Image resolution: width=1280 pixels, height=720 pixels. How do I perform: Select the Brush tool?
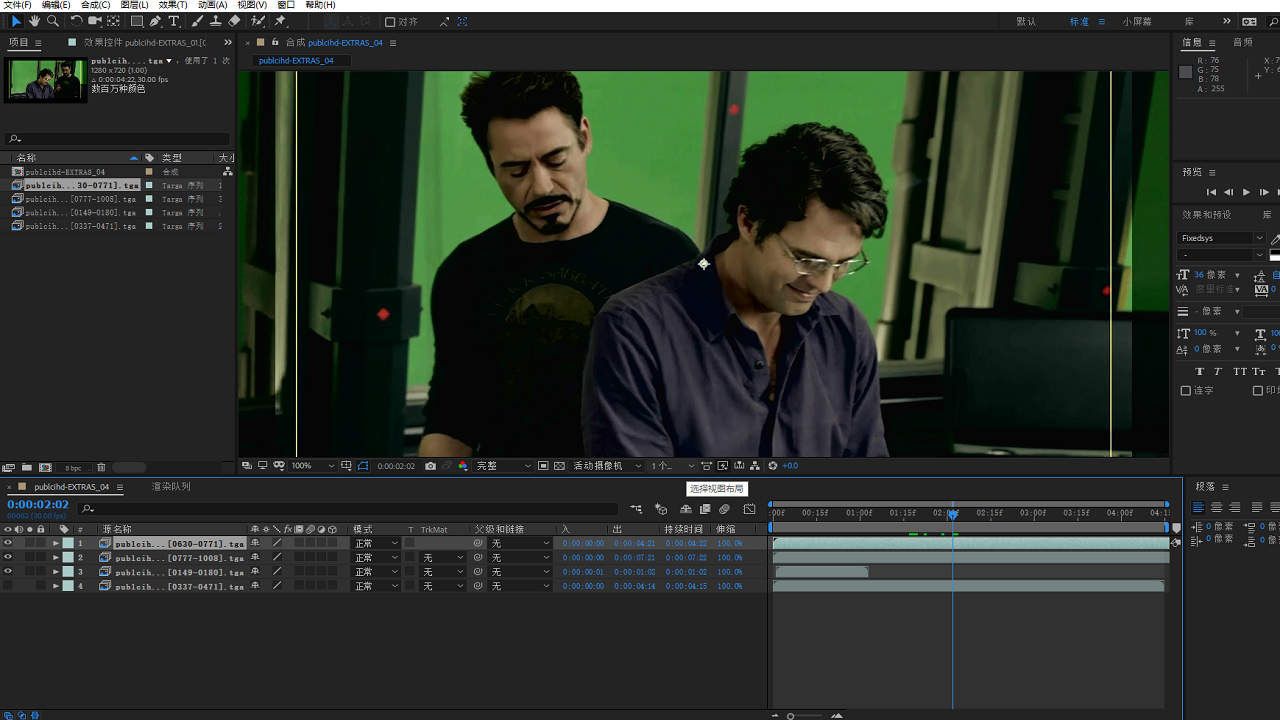click(196, 21)
